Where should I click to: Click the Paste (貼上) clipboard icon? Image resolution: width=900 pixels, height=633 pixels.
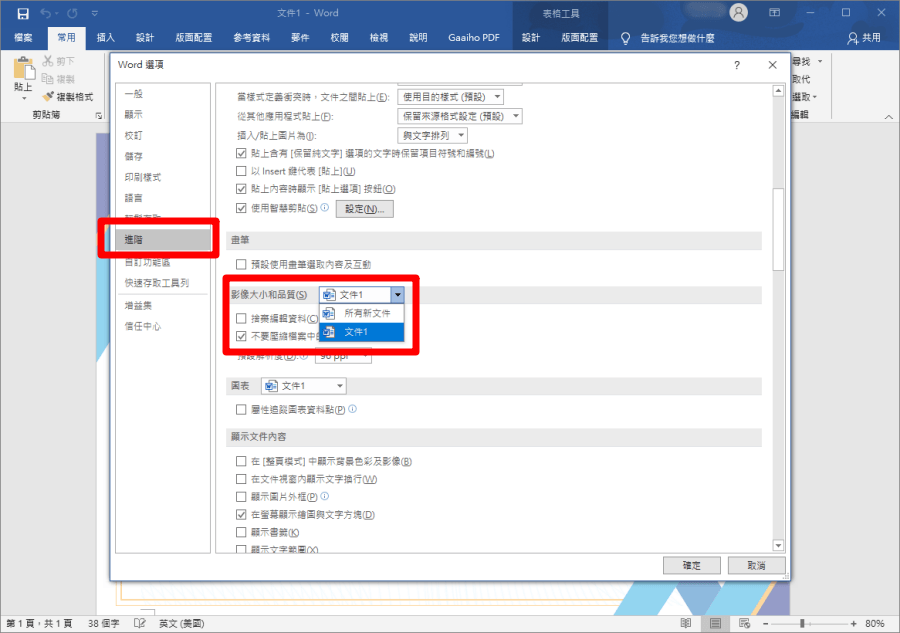point(24,68)
